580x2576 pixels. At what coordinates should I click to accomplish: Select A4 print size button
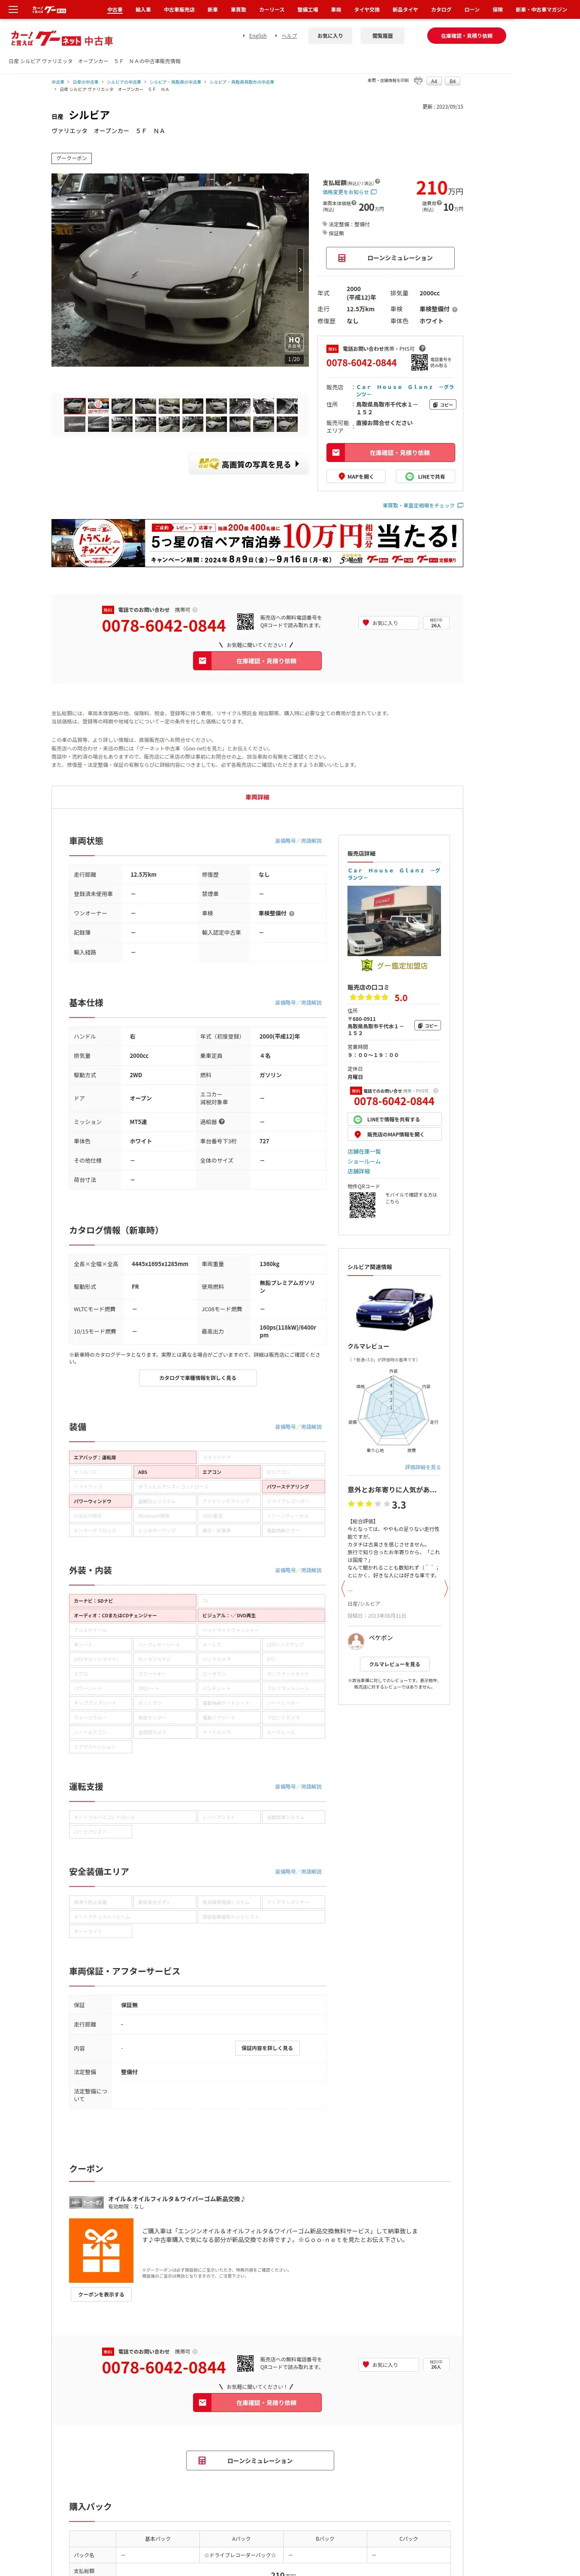click(434, 81)
